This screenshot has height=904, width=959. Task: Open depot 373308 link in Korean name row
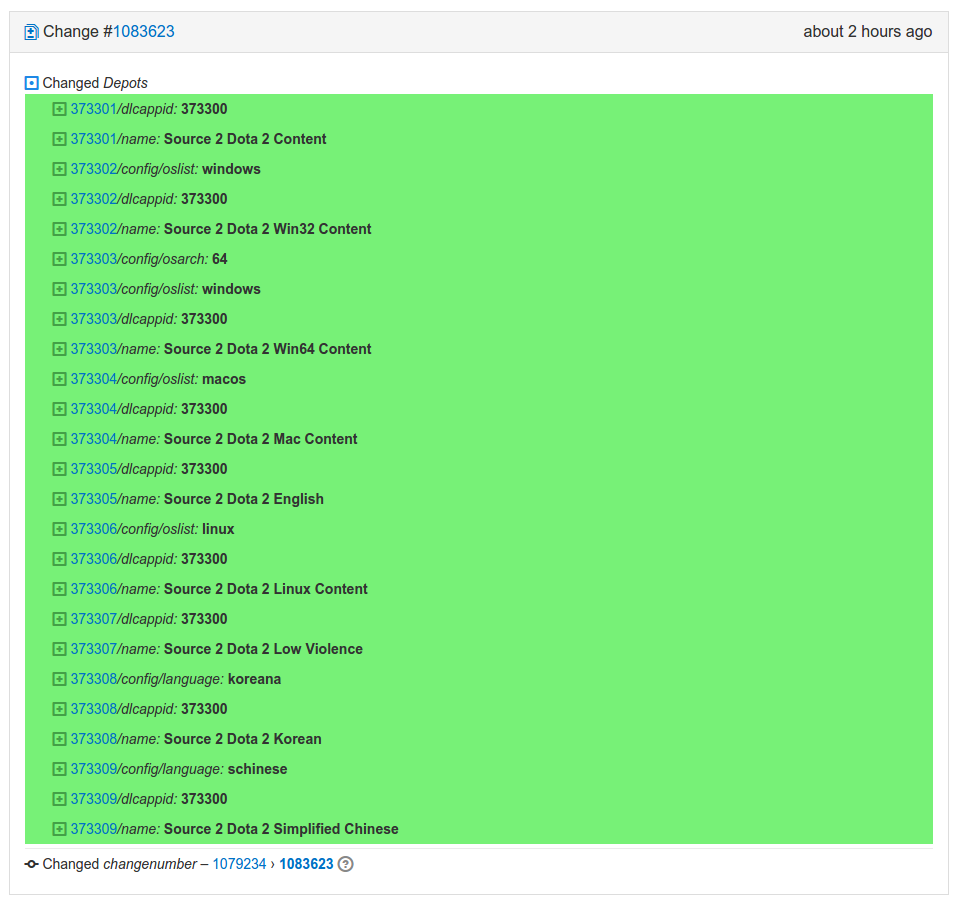[x=94, y=739]
